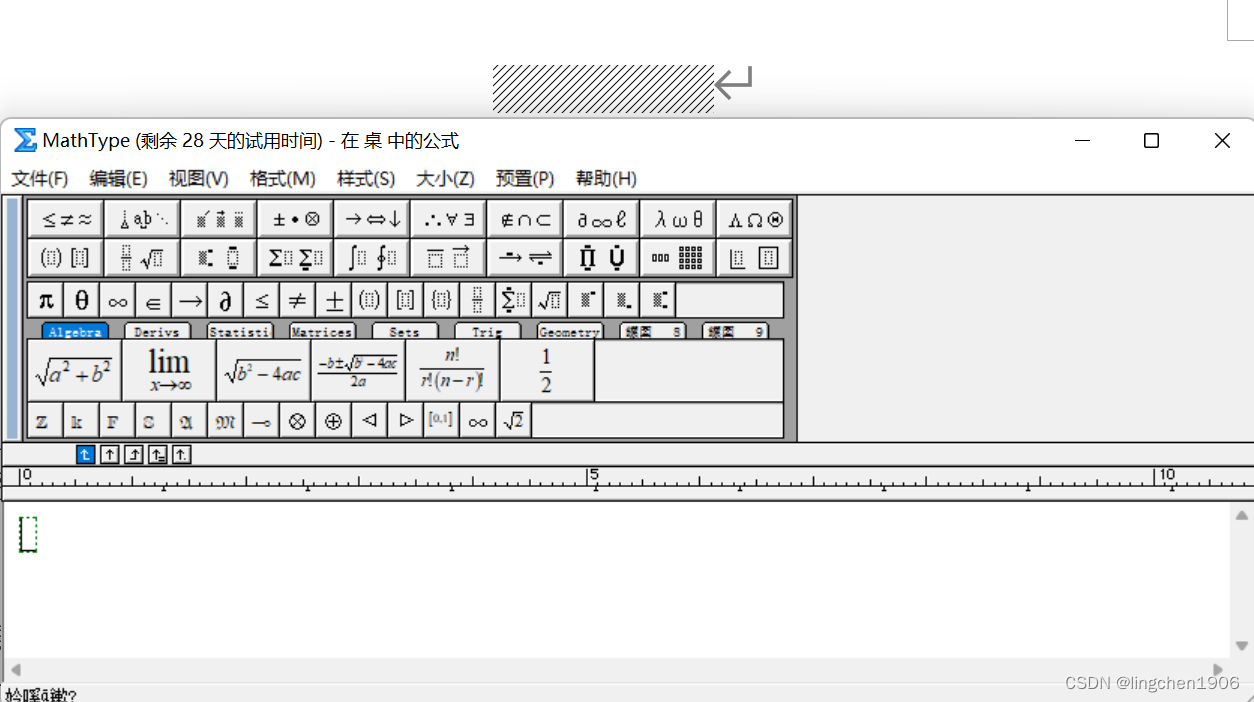Open the products and set theory templates palette
Viewport: 1254px width, 702px height.
tap(602, 258)
